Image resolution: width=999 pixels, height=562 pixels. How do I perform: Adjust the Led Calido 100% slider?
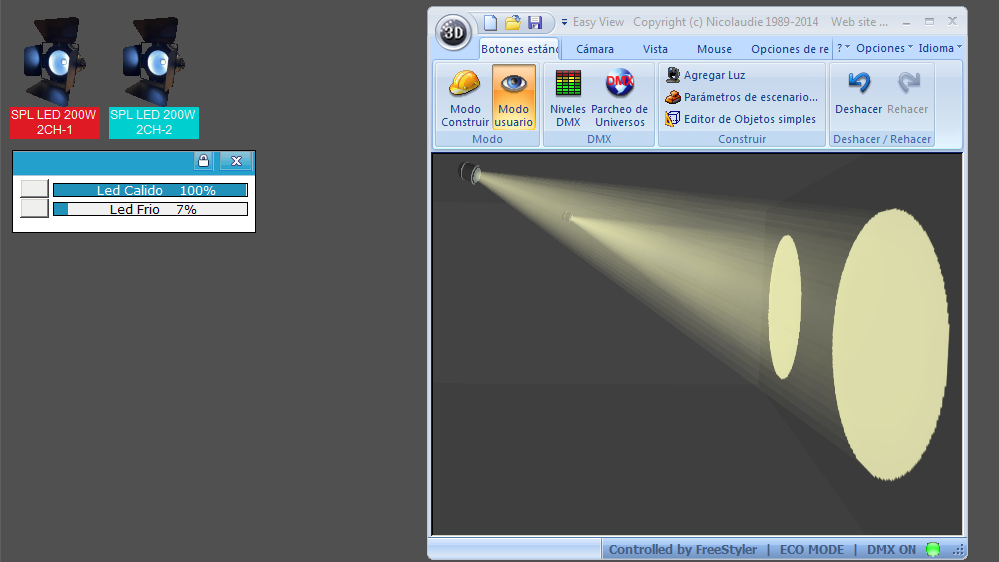(x=150, y=190)
